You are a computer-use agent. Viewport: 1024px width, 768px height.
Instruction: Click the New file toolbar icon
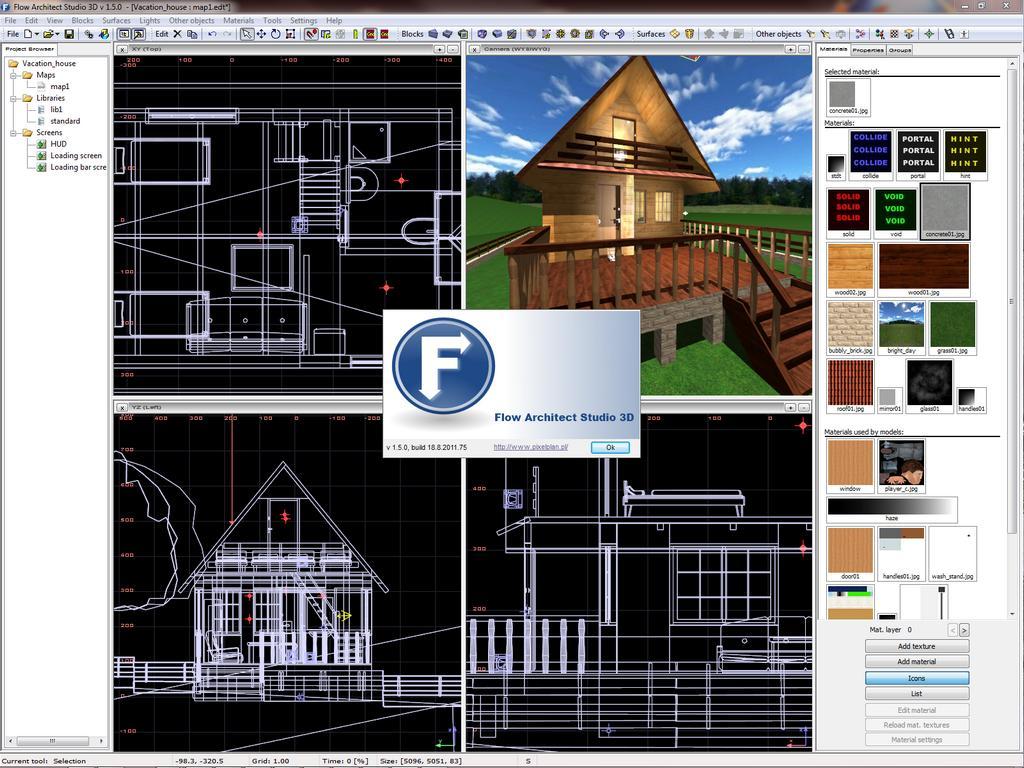[x=28, y=34]
